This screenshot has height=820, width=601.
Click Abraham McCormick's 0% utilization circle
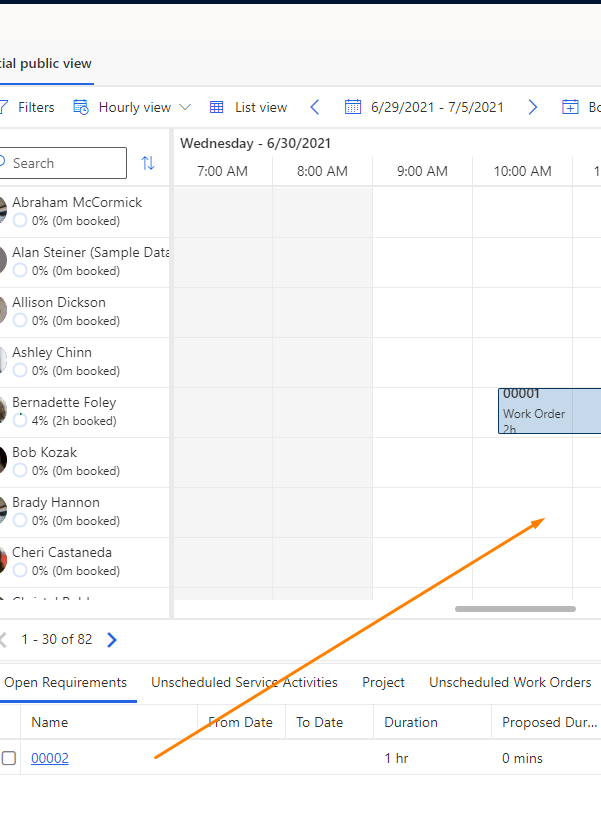(20, 221)
